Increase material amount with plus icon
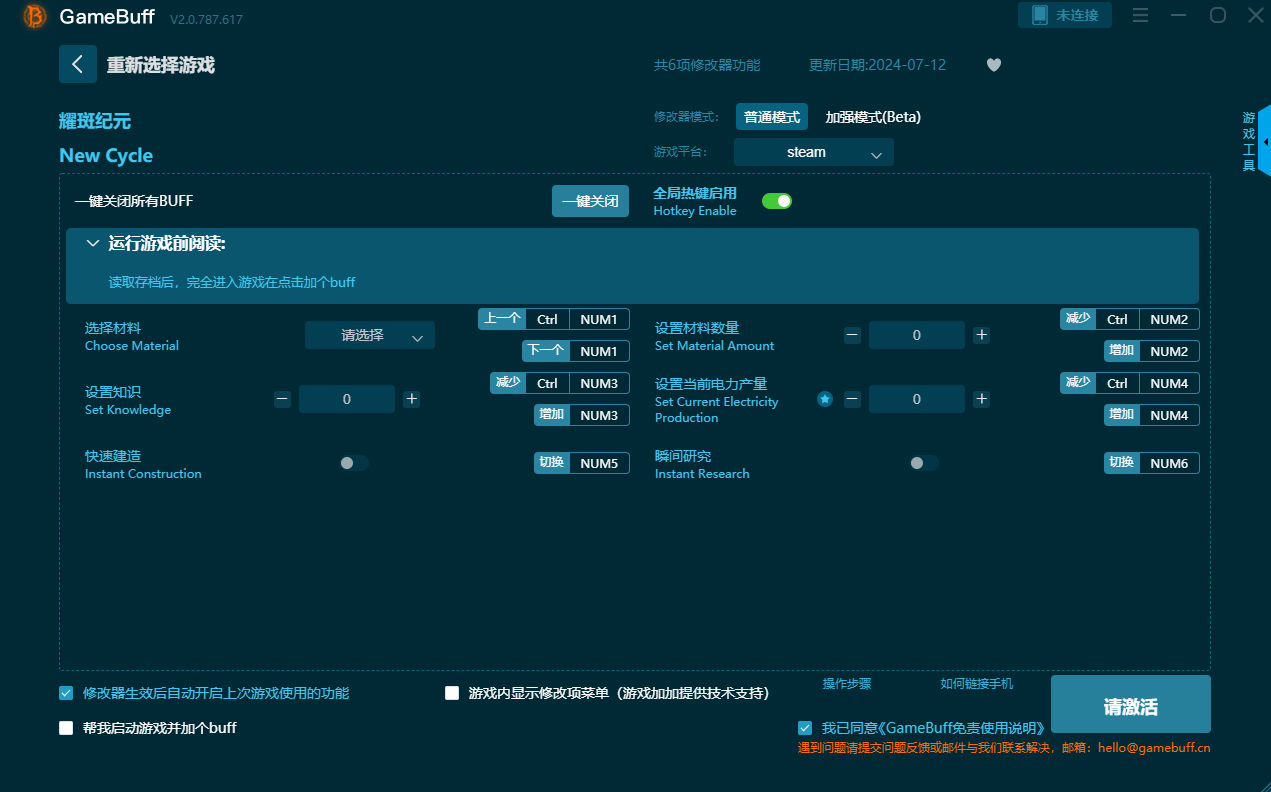Screen dimensions: 1271x792 [x=982, y=336]
